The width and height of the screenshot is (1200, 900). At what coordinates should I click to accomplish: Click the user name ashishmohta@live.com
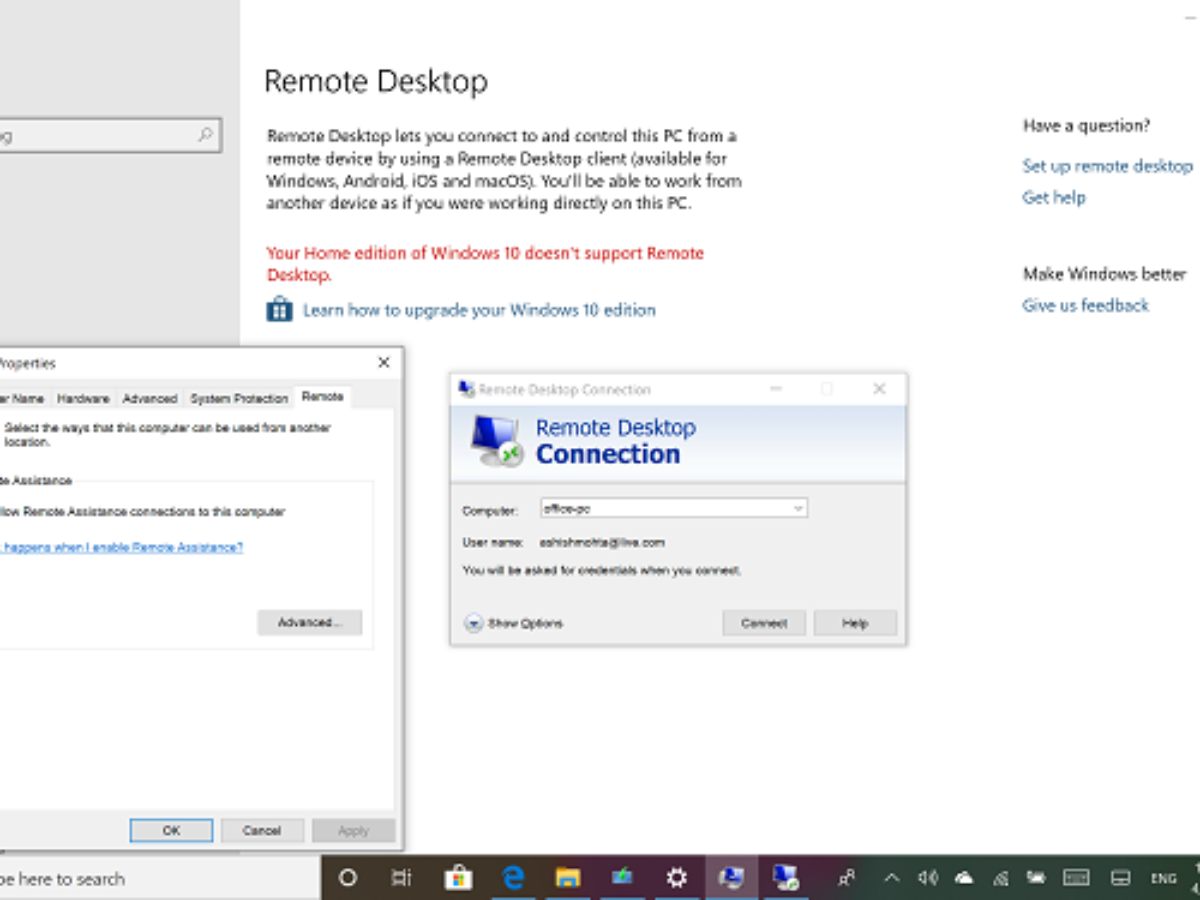[x=602, y=542]
